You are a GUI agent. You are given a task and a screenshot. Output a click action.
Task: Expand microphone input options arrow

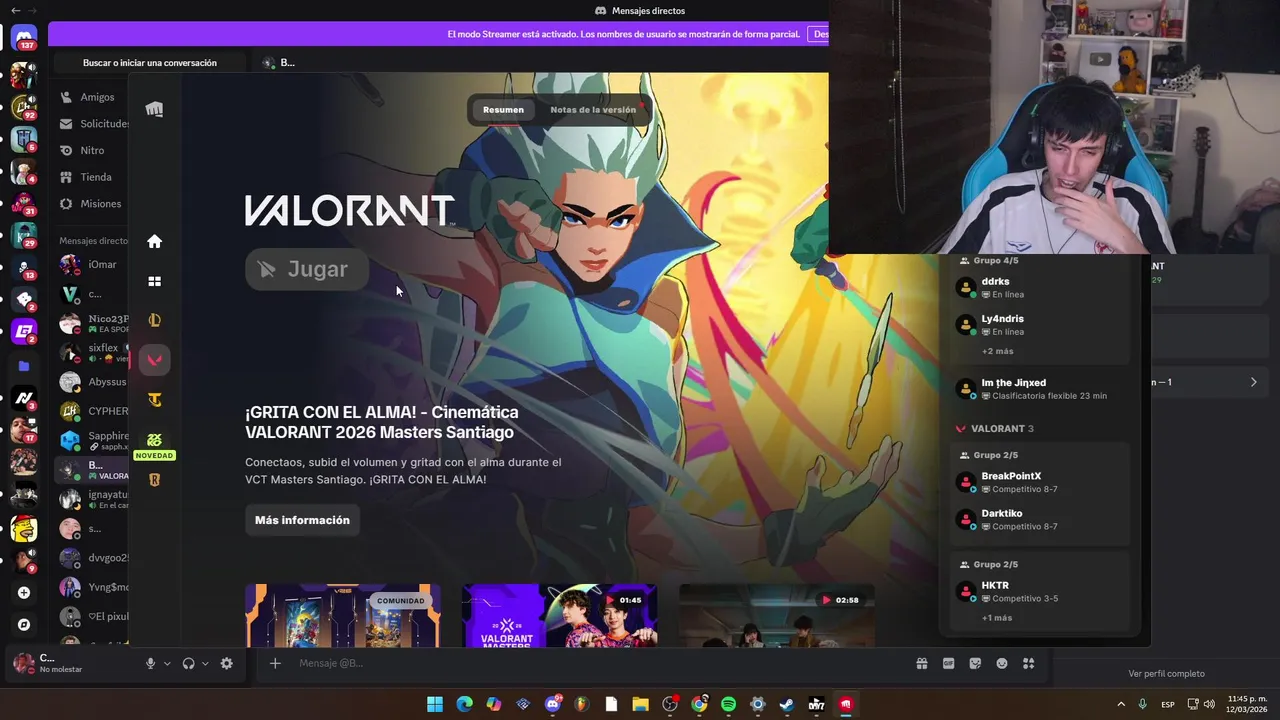point(167,663)
